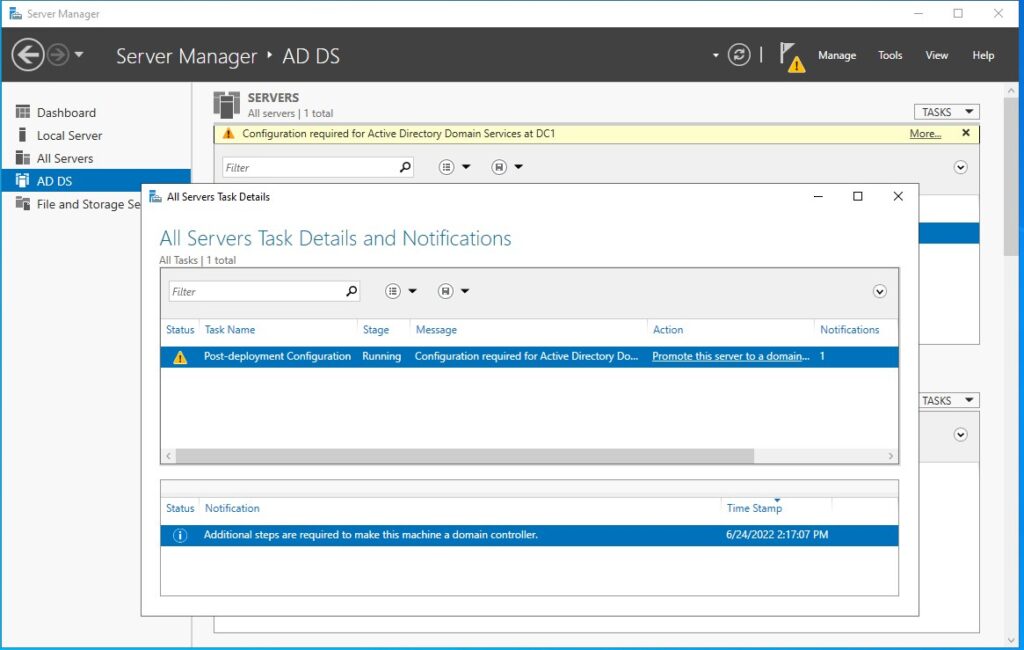The image size is (1024, 650).
Task: Open Task Details save query icon
Action: (445, 291)
